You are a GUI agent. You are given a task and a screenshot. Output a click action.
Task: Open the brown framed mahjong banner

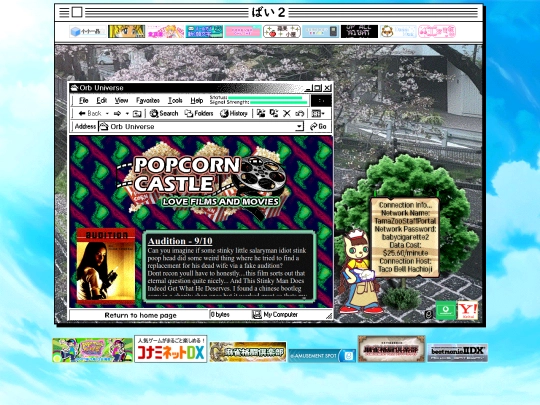point(391,349)
